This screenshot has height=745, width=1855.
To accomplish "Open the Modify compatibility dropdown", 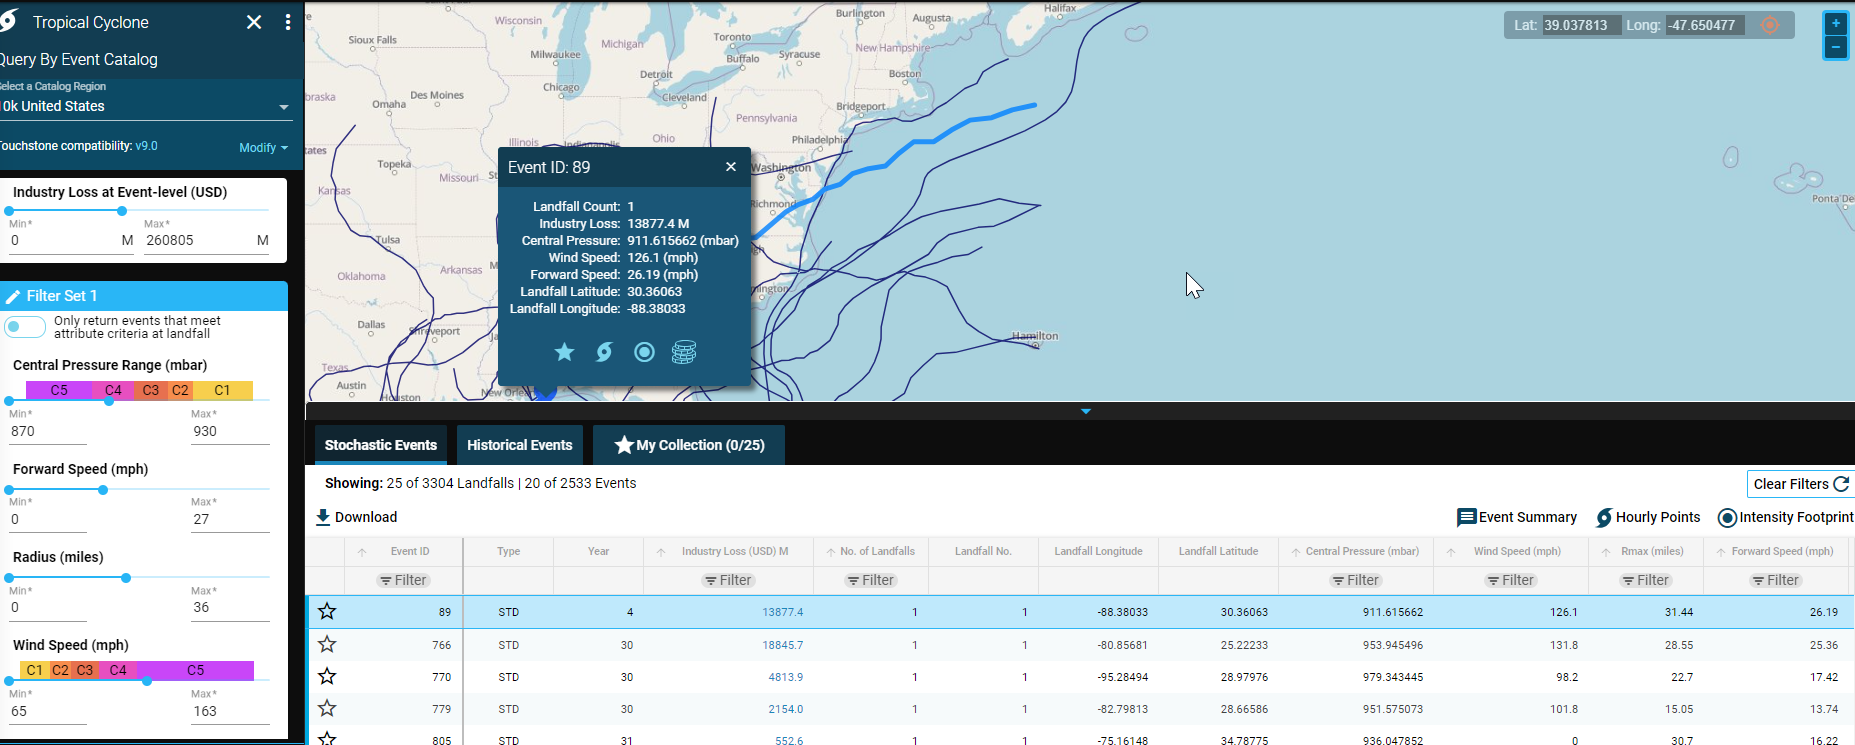I will 263,147.
